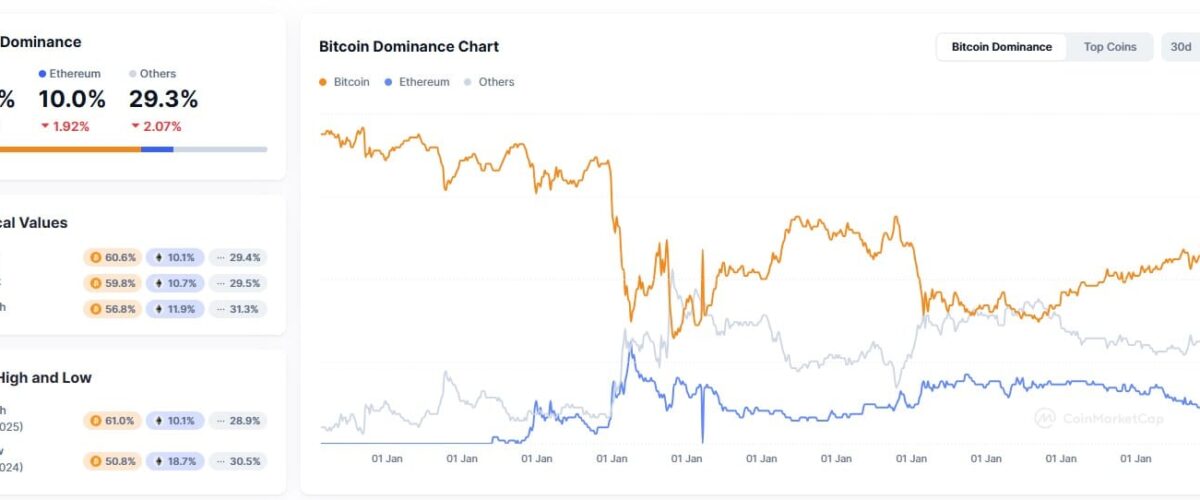Viewport: 1200px width, 500px height.
Task: Click the Bitcoin icon beside 59.8%
Action: 98,283
